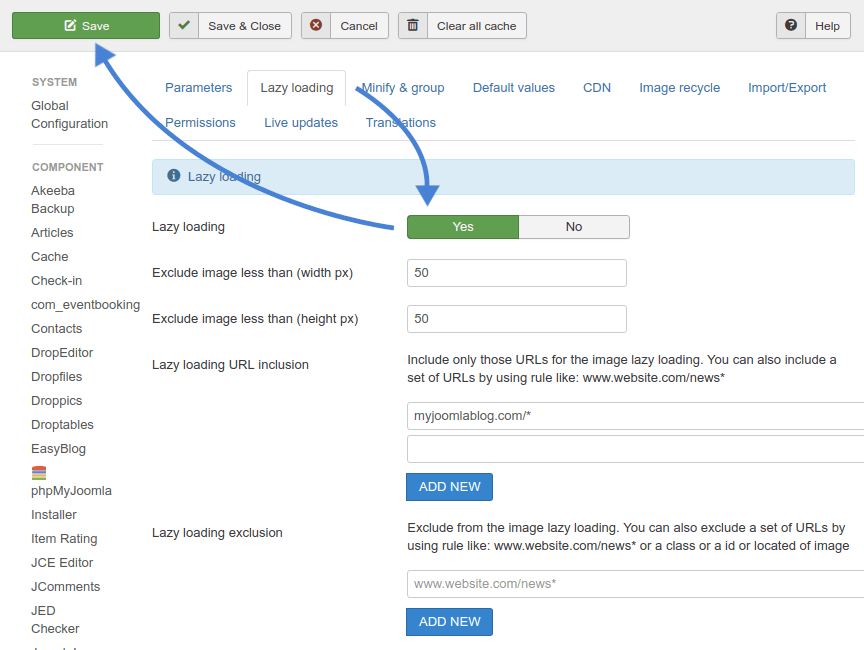Click the red Cancel icon
This screenshot has height=650, width=864.
click(316, 26)
